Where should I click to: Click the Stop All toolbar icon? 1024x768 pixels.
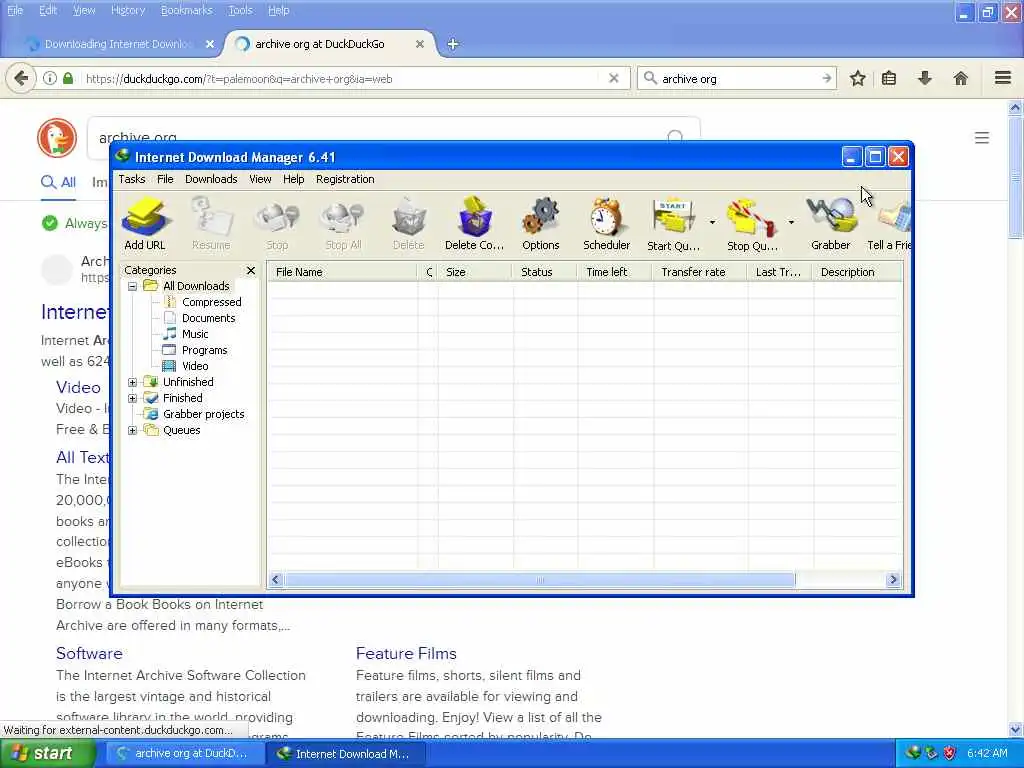(344, 224)
